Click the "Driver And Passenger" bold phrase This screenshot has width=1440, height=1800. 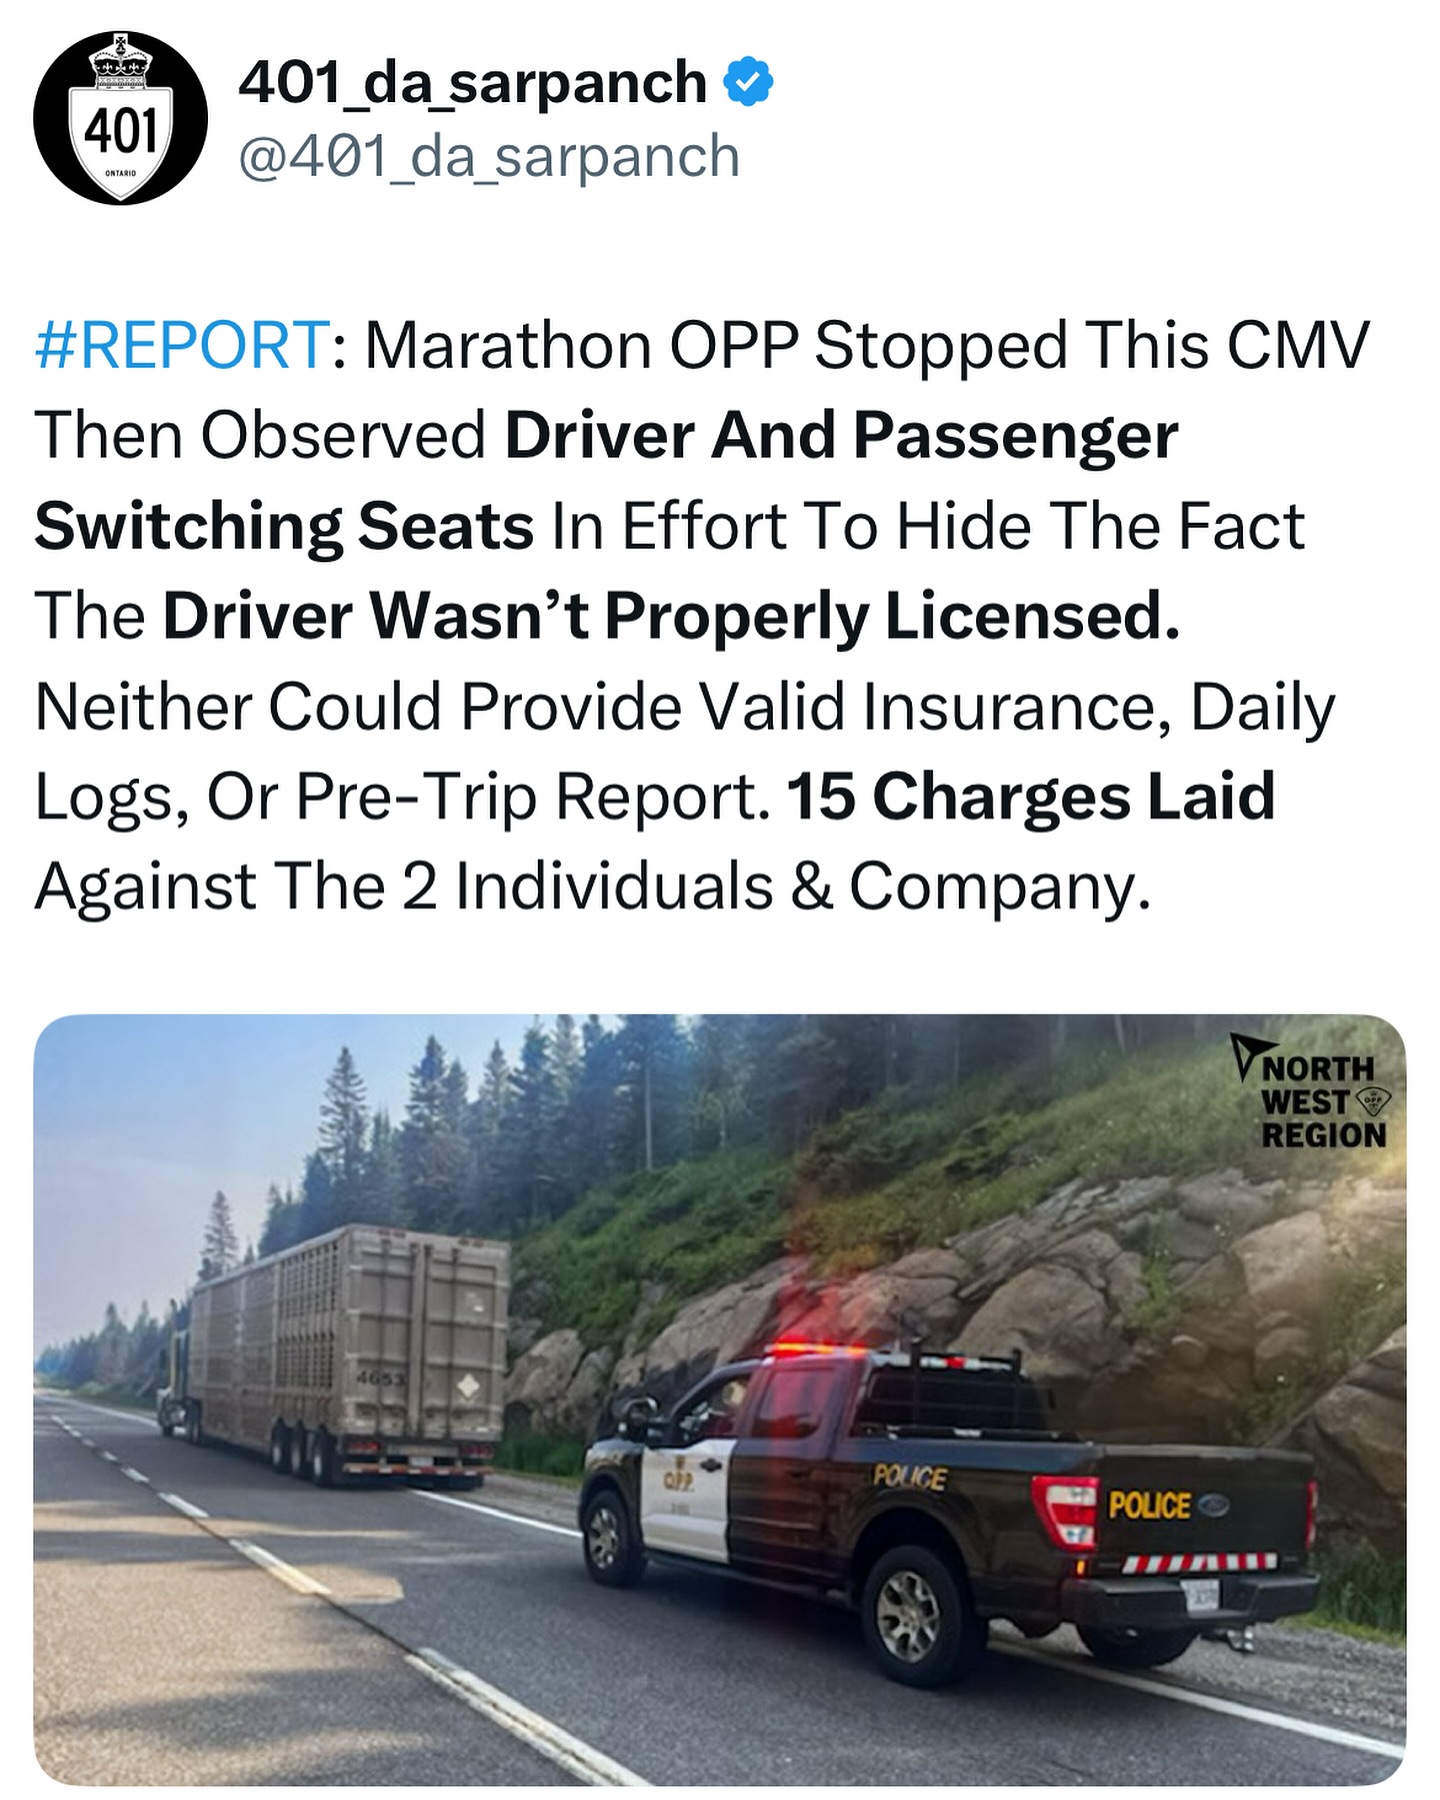[841, 437]
